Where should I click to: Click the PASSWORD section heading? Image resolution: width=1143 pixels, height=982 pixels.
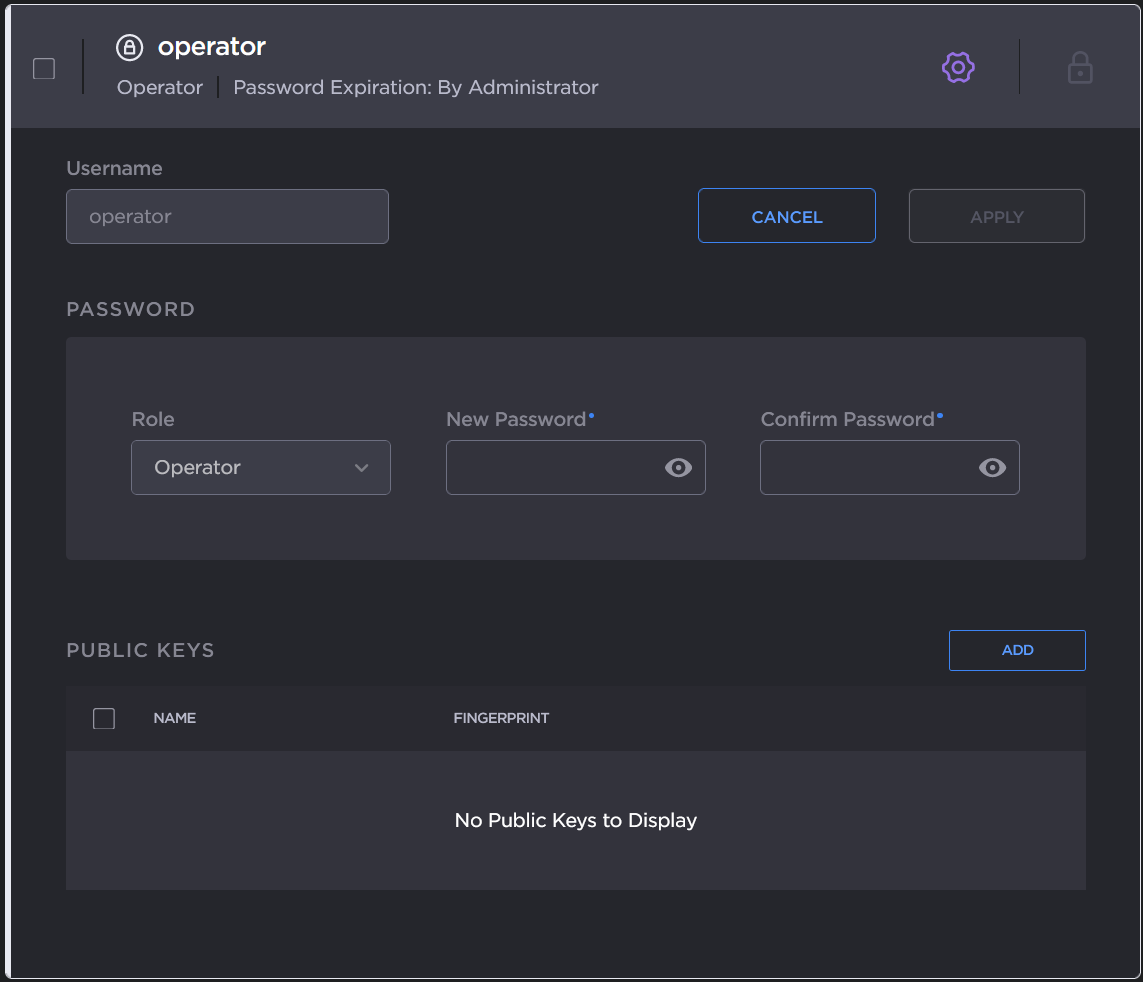coord(130,309)
